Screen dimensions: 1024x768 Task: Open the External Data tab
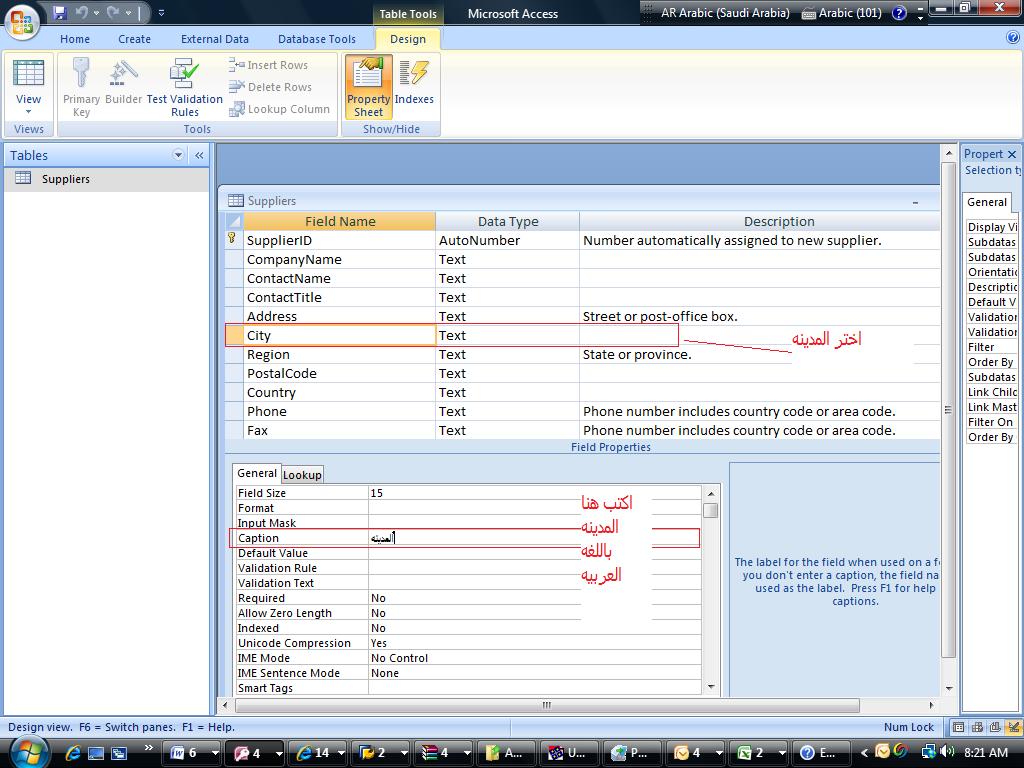coord(215,39)
